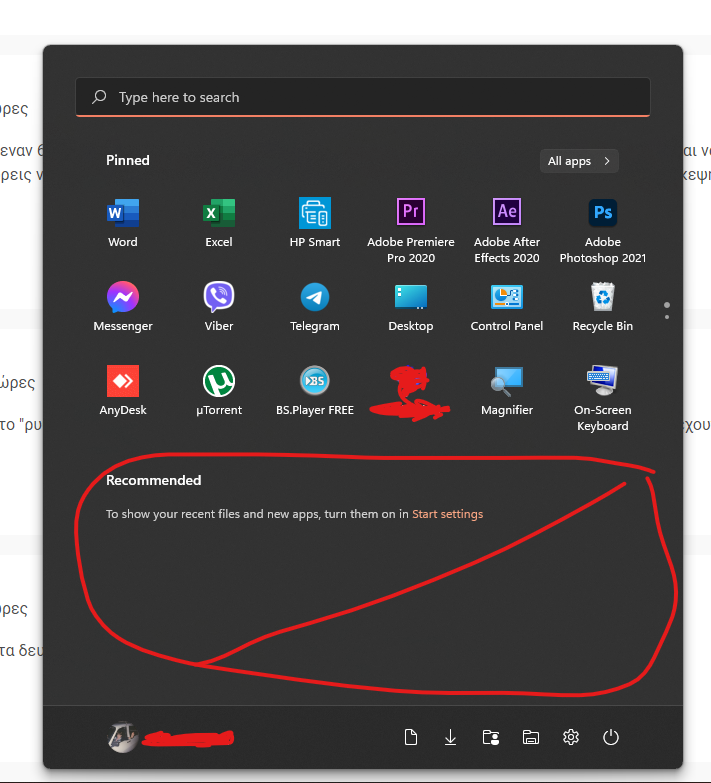Open the On-Screen Keyboard
This screenshot has width=711, height=783.
click(x=603, y=397)
